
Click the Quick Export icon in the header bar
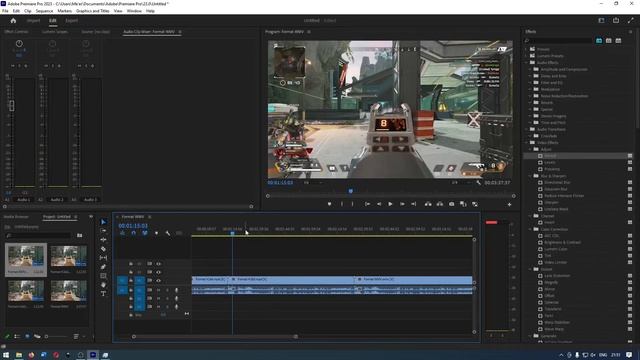(x=616, y=20)
